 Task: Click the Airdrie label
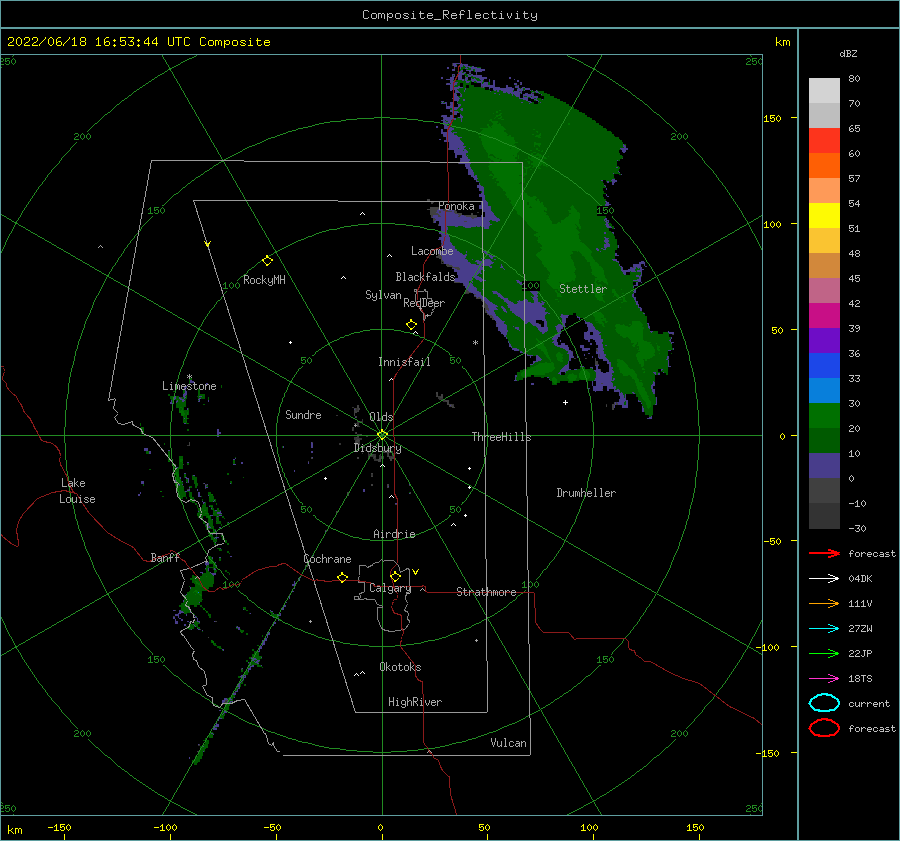394,534
